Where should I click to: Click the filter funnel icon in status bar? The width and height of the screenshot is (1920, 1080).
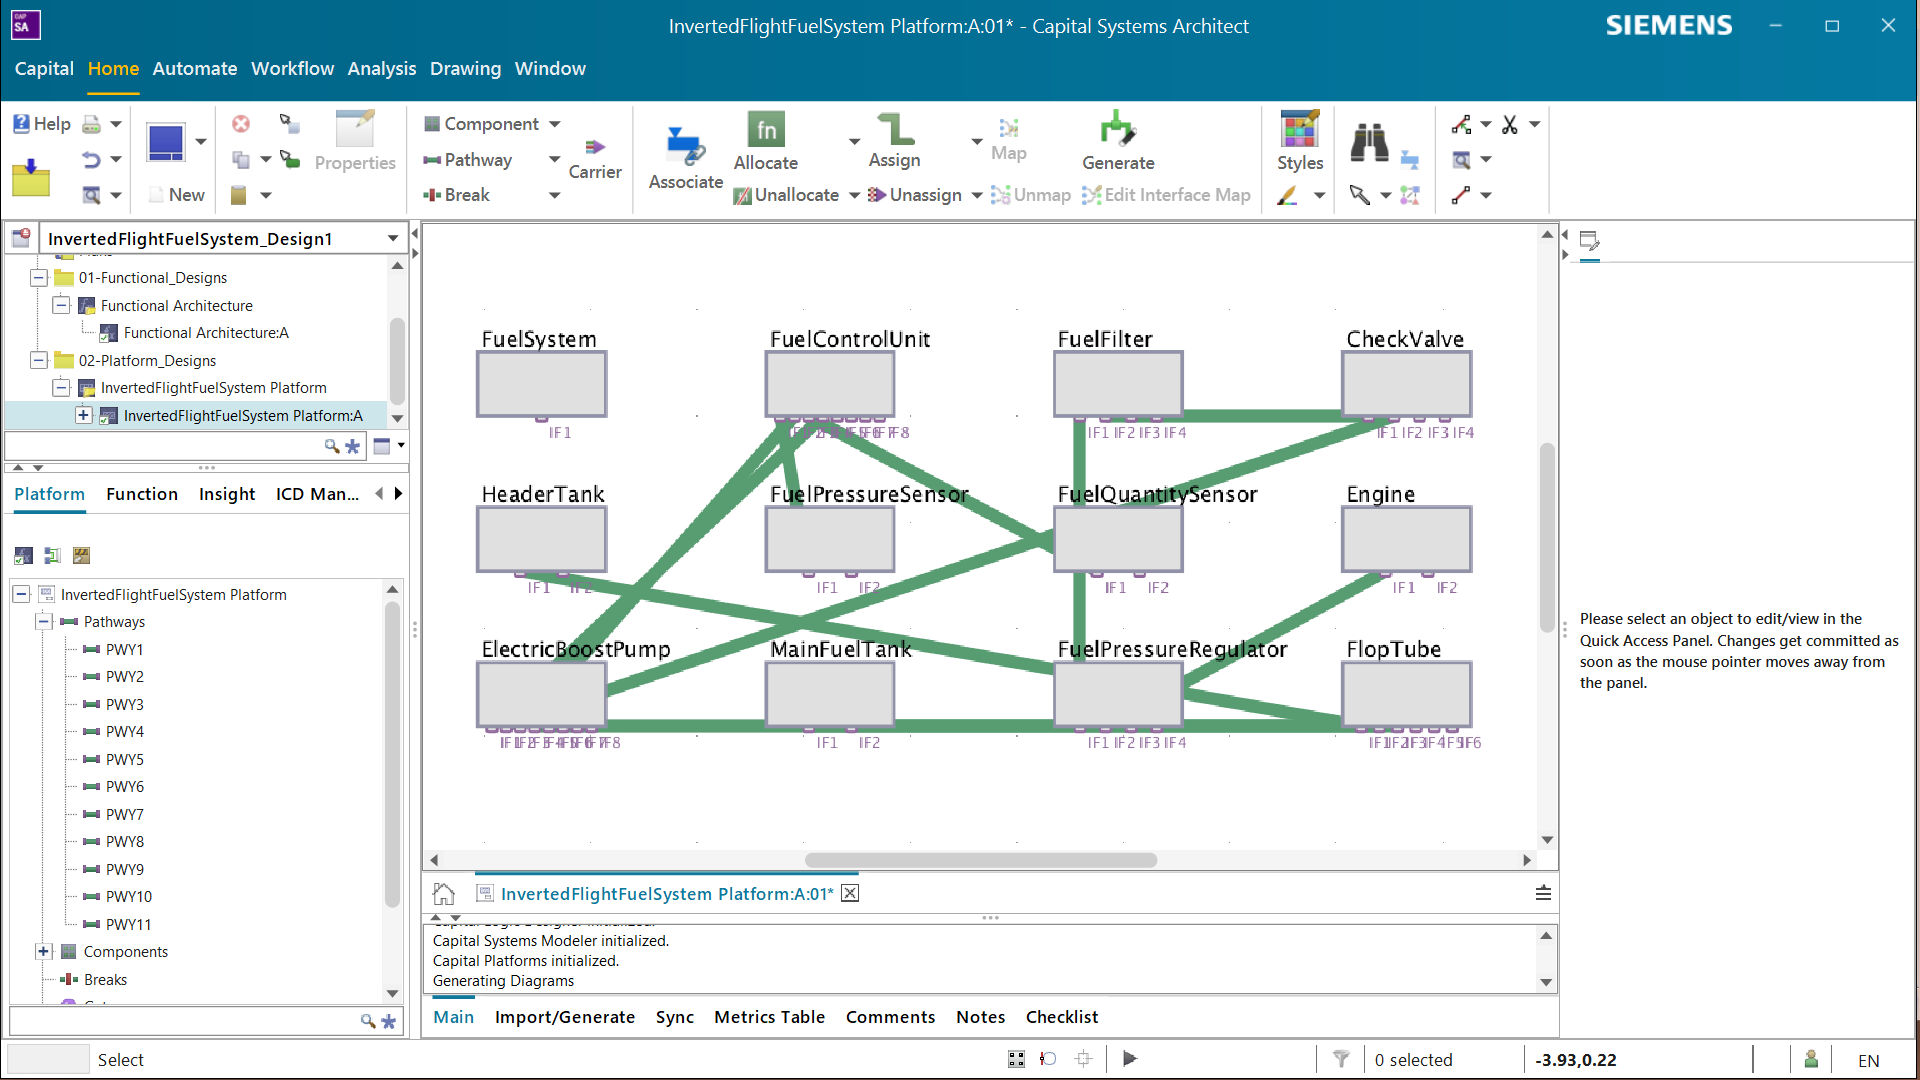coord(1342,1059)
